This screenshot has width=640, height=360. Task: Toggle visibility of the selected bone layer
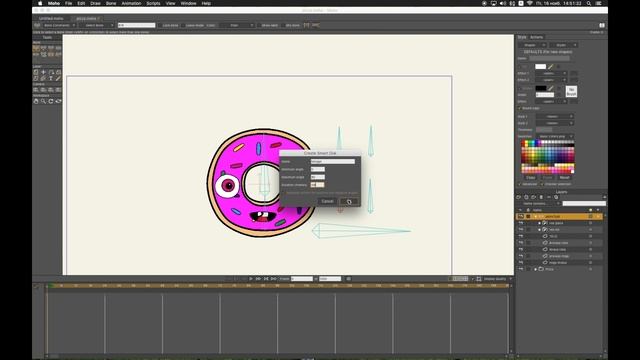point(521,216)
